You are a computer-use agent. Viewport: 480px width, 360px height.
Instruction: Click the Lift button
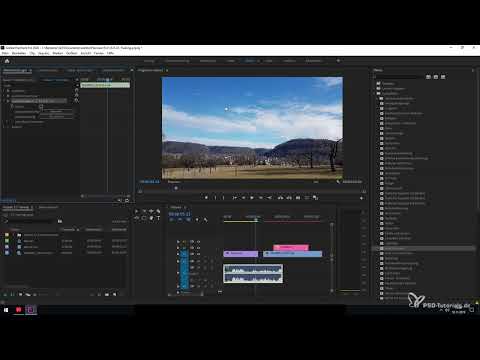click(x=280, y=198)
